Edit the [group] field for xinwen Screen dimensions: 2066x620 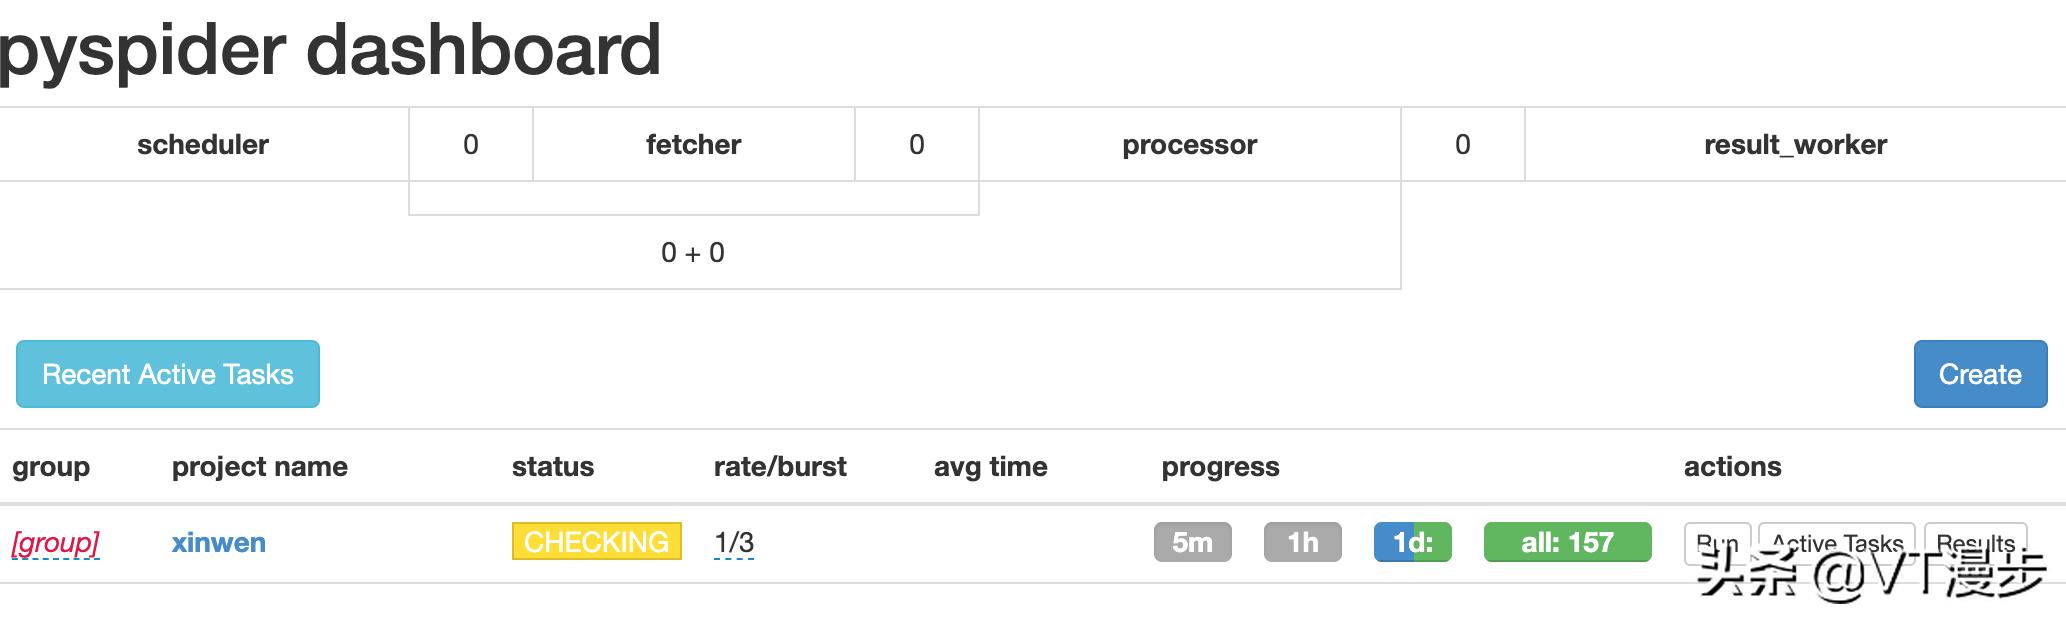pyautogui.click(x=56, y=542)
